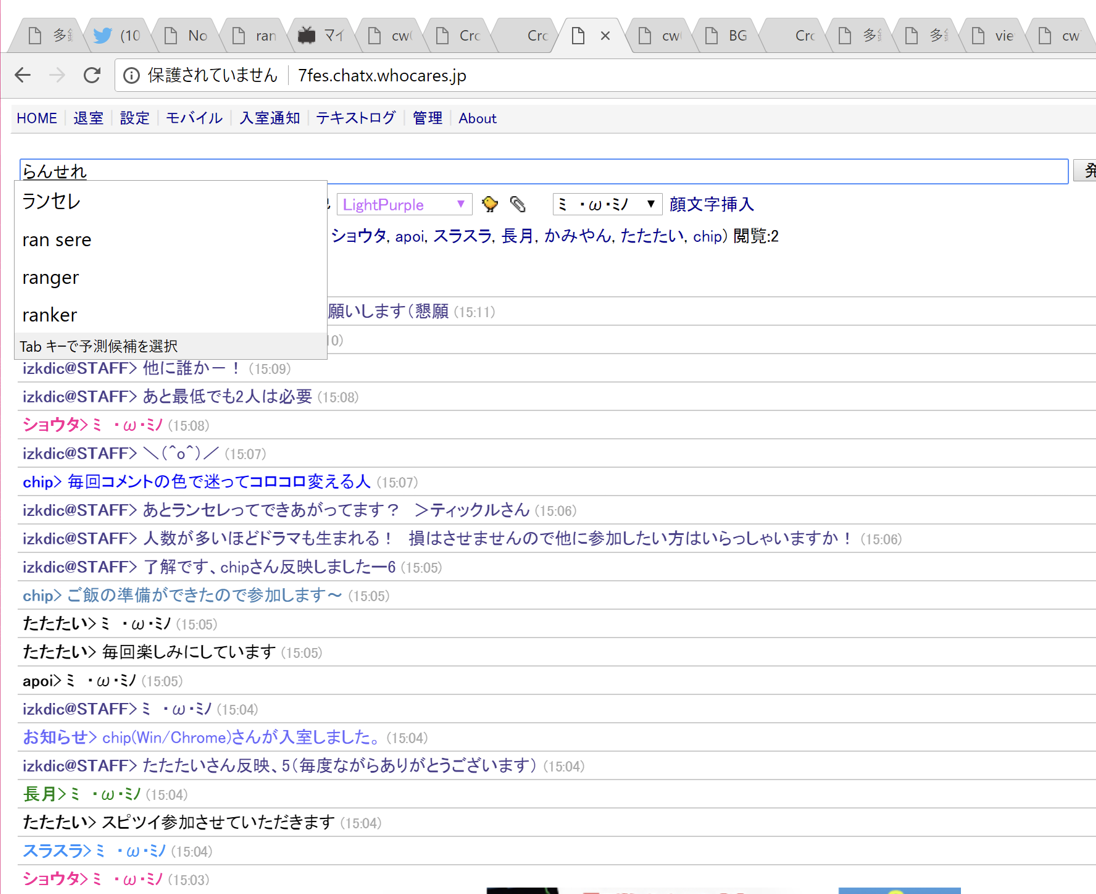Screen dimensions: 1096x894
Task: Click the paperclip attachment icon
Action: pyautogui.click(x=518, y=204)
